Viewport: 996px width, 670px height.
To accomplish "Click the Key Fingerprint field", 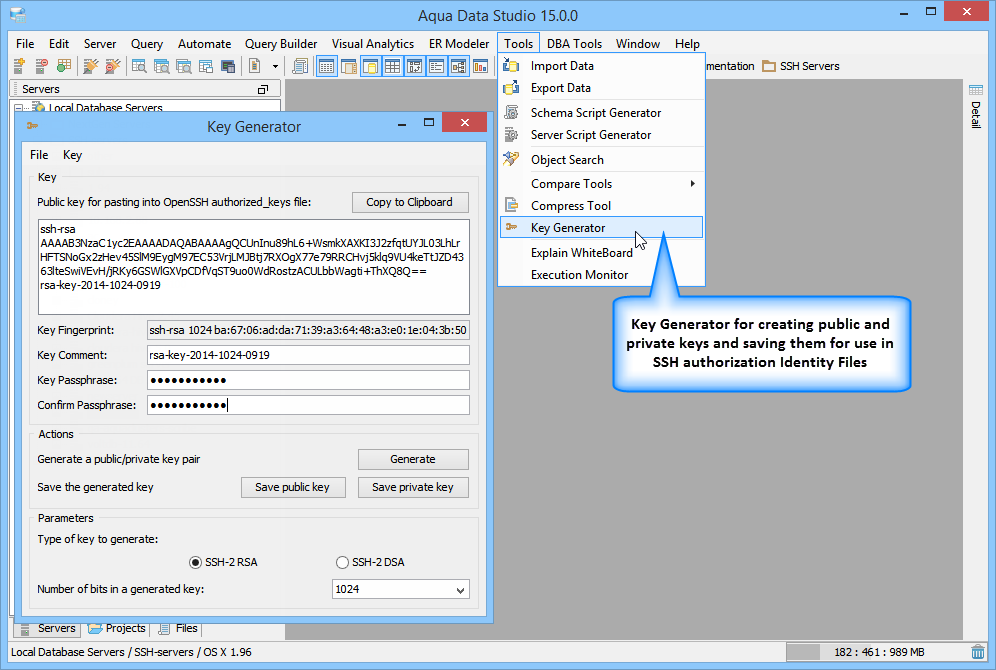I will point(308,330).
